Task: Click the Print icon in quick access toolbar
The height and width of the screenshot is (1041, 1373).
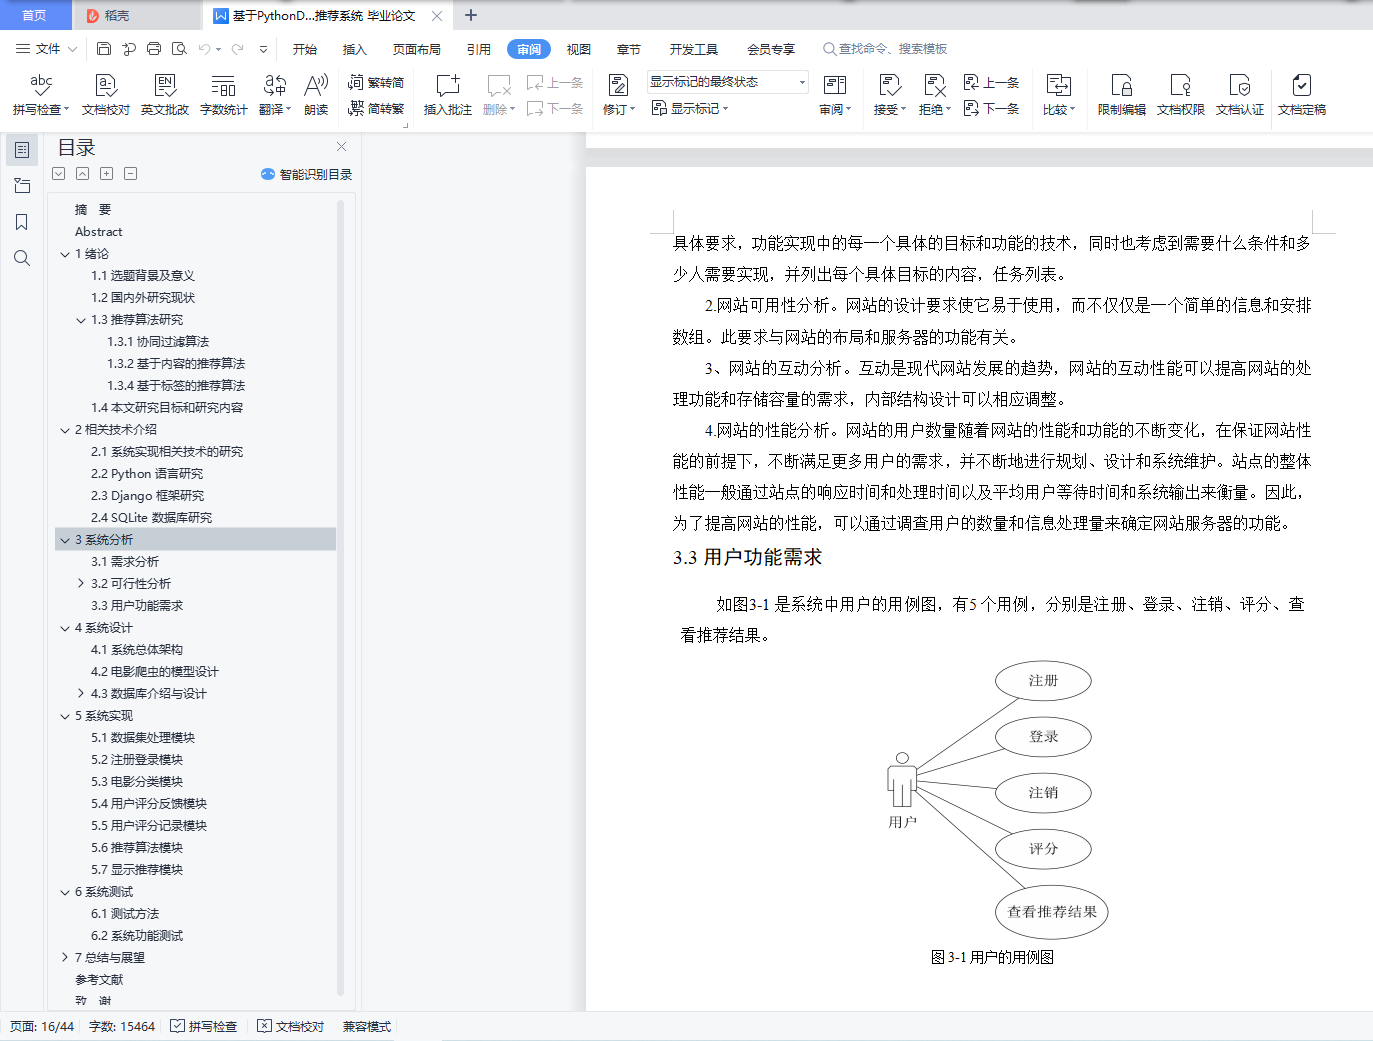Action: pos(154,48)
